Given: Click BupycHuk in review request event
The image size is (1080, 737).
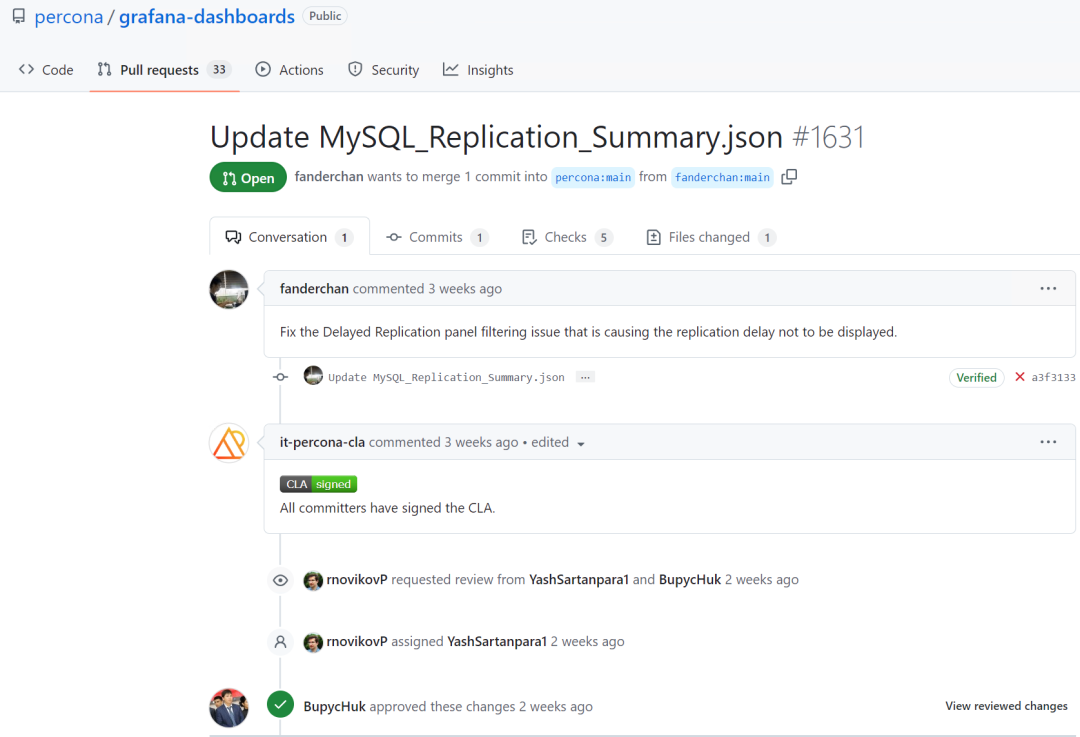Looking at the screenshot, I should [x=689, y=579].
